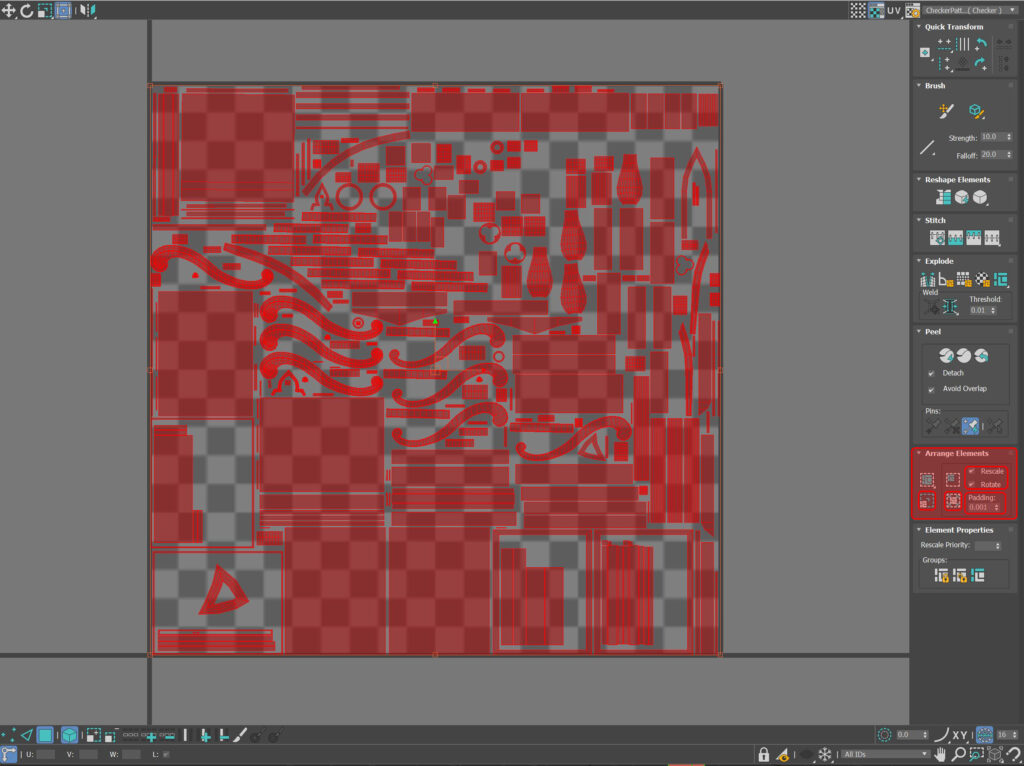Click the Relax Until Flat icon

(962, 197)
